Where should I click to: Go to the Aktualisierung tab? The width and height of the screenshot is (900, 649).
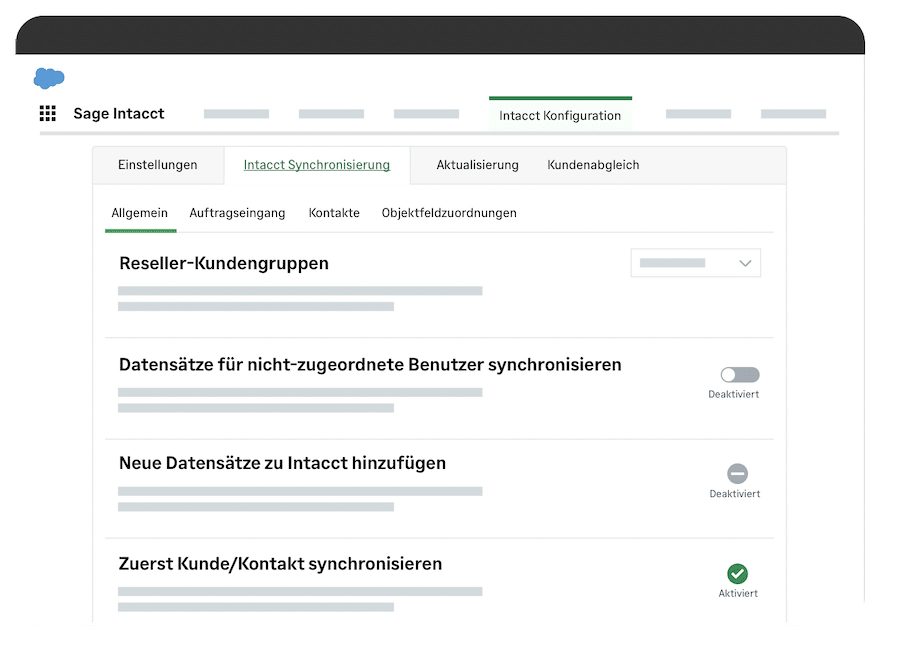[x=478, y=165]
